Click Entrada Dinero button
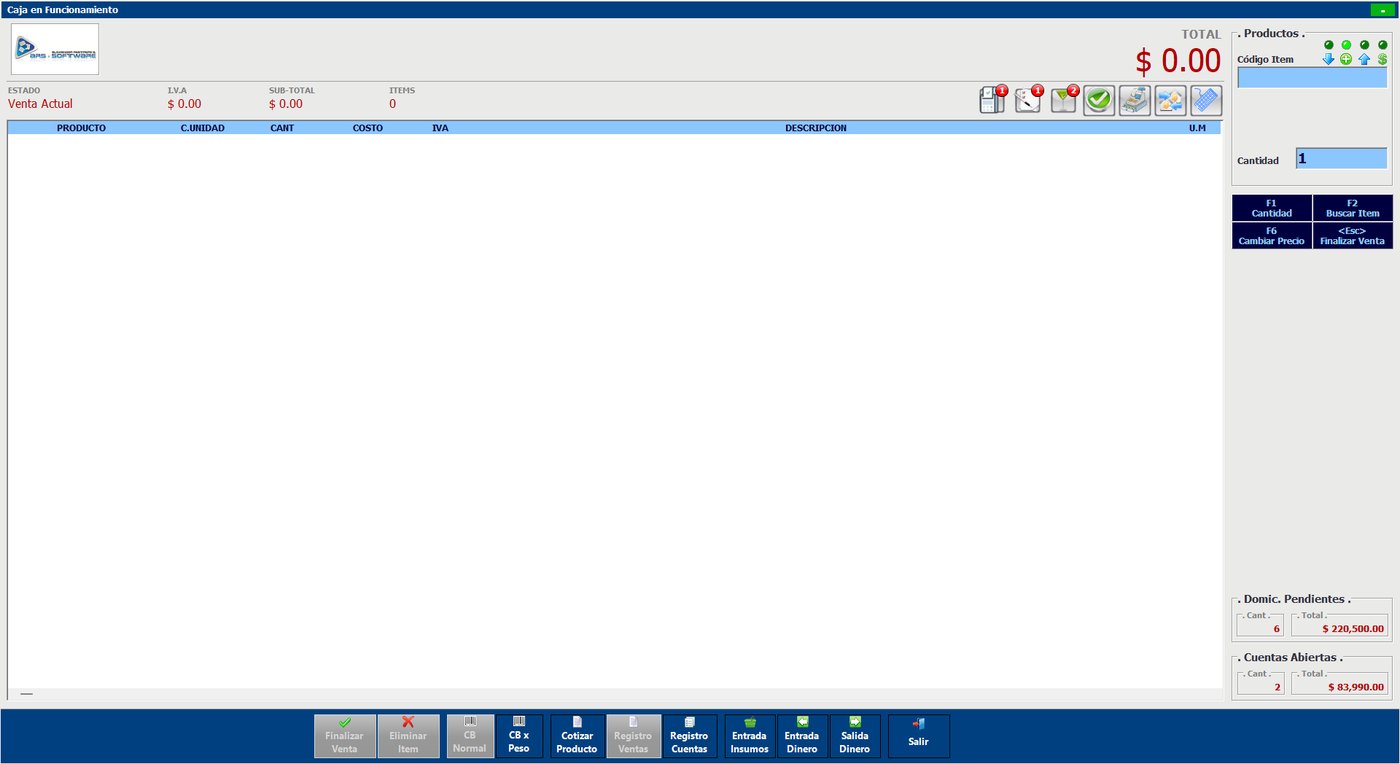This screenshot has height=764, width=1400. click(x=802, y=736)
